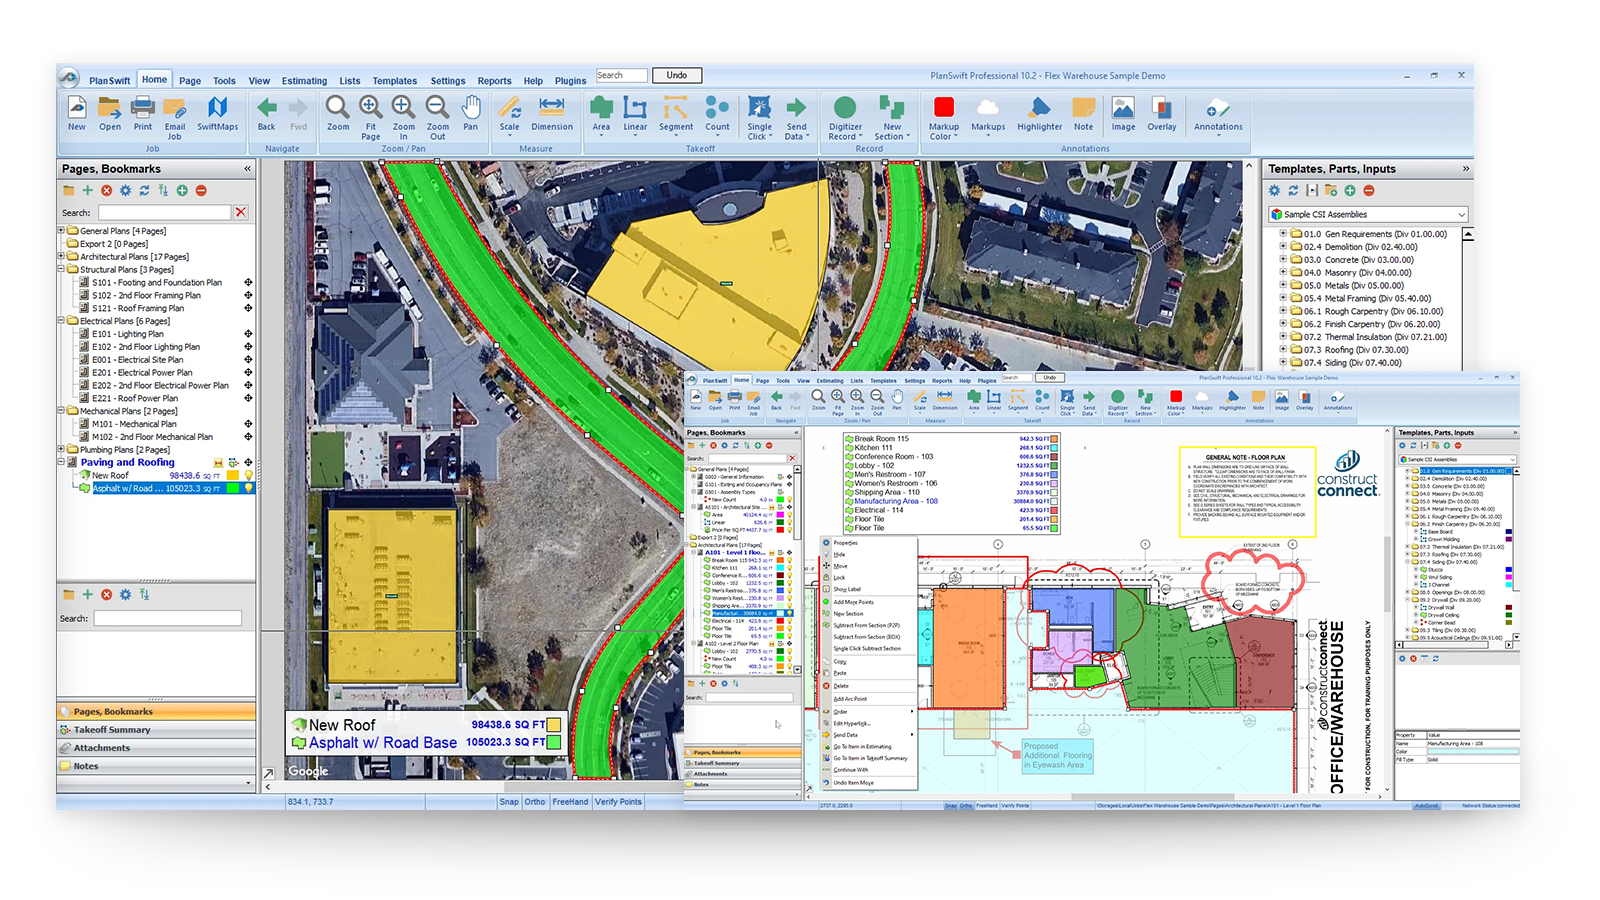The height and width of the screenshot is (900, 1600).
Task: Toggle the Asphalt w/ Road lightbulb visibility
Action: tap(249, 489)
